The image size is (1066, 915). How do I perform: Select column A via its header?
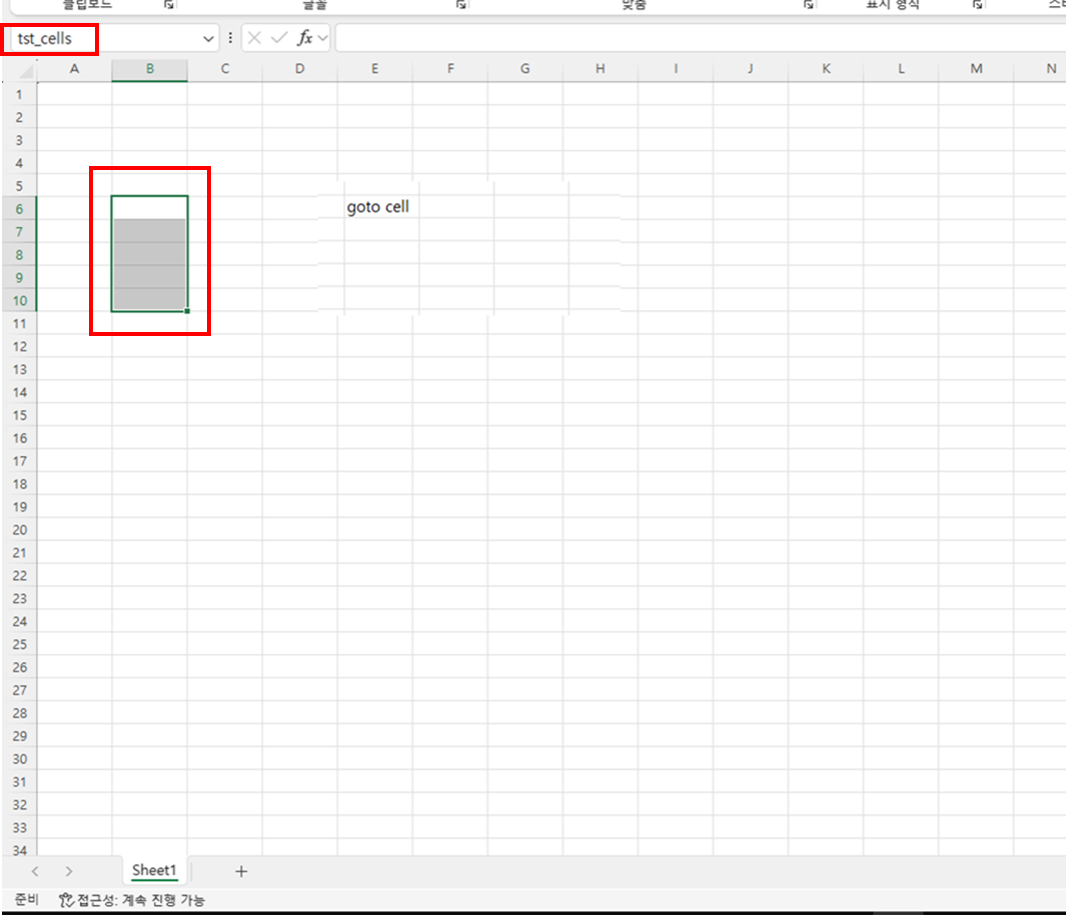(x=74, y=69)
